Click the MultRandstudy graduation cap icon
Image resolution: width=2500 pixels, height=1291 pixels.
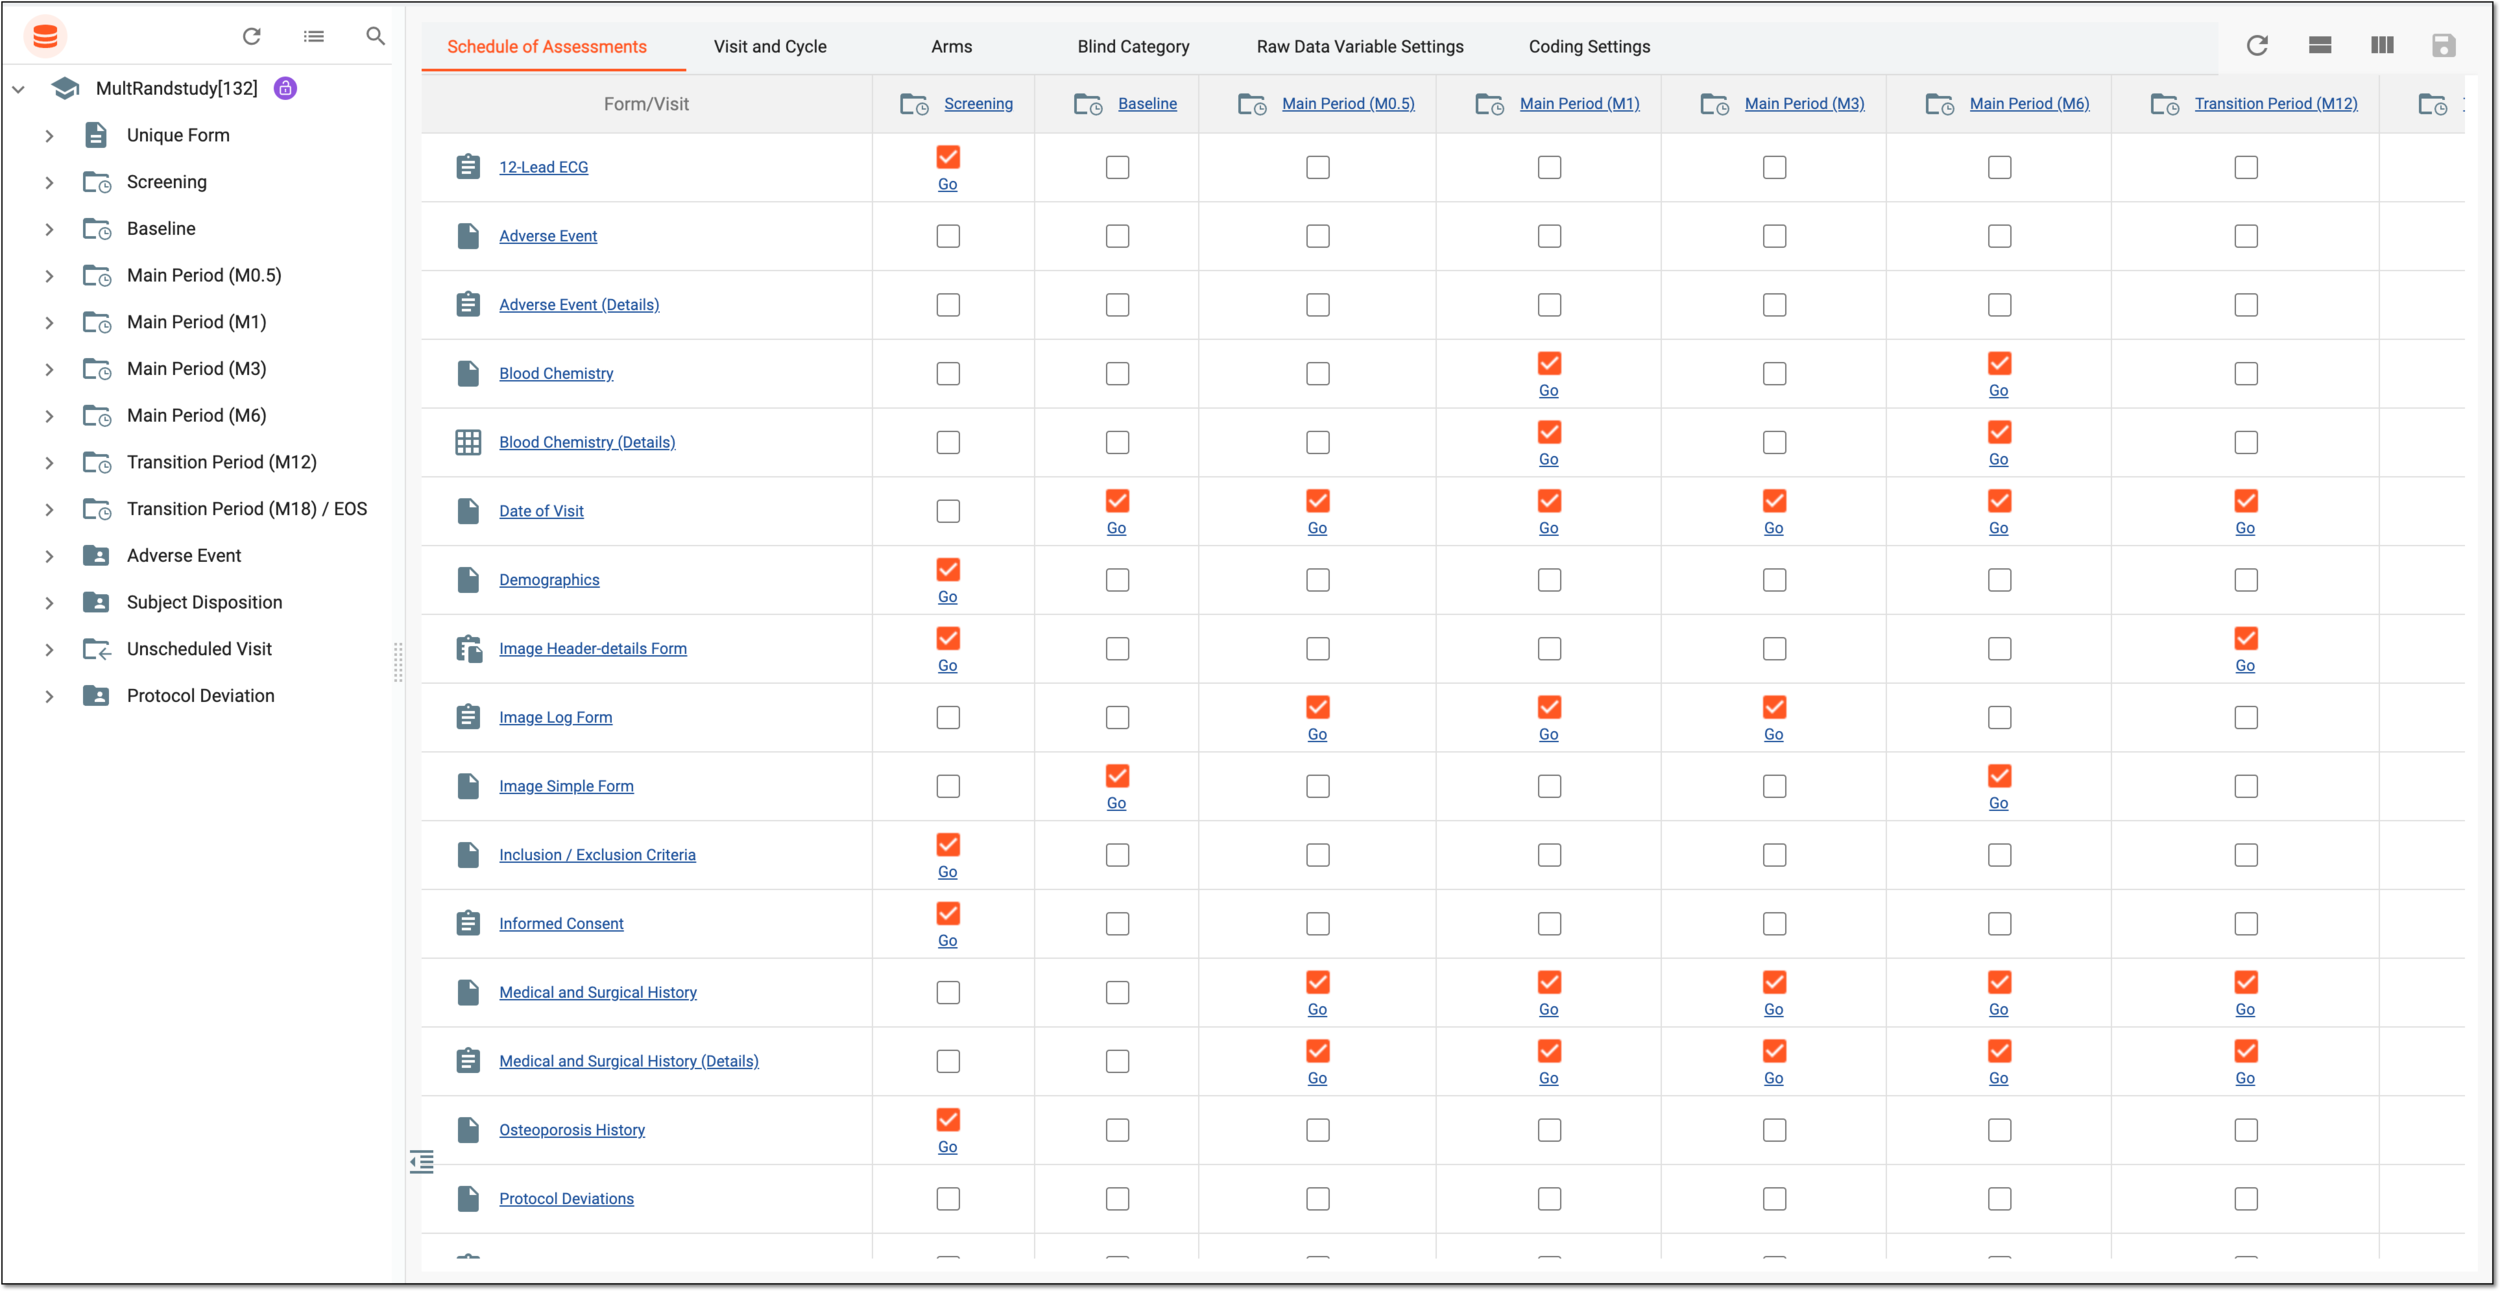pyautogui.click(x=66, y=88)
